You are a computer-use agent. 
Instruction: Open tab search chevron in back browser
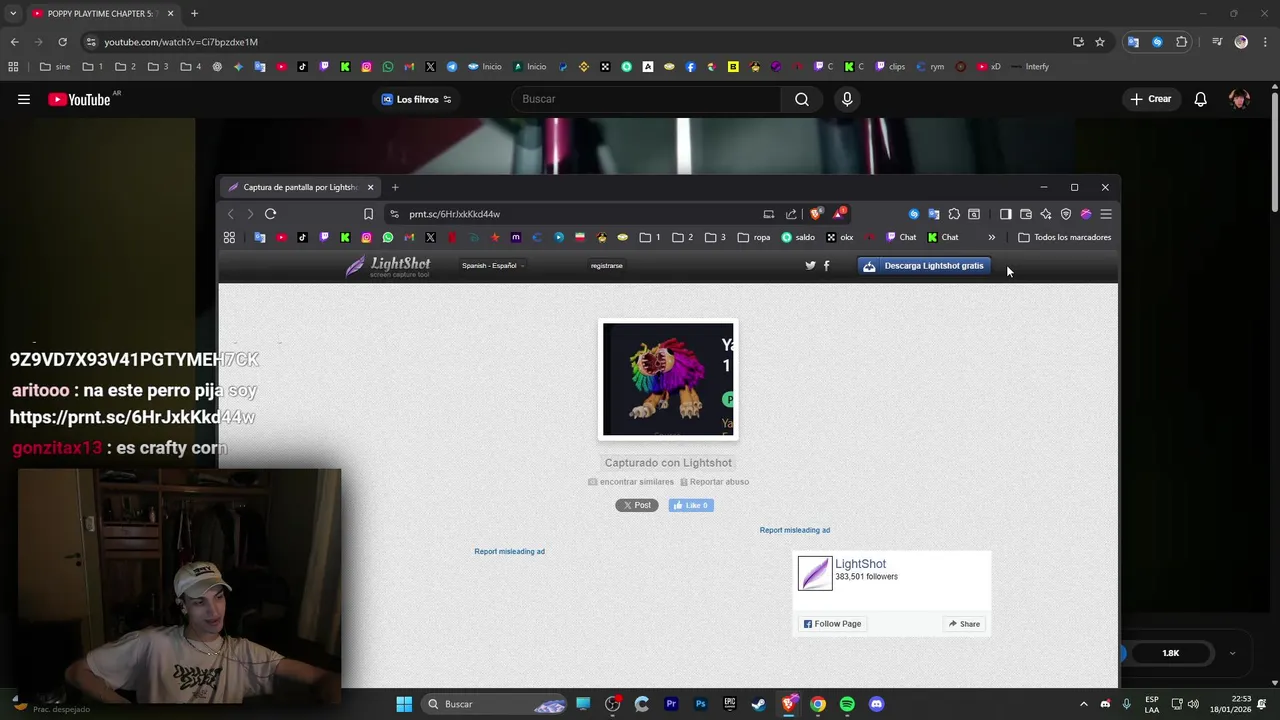pos(12,14)
